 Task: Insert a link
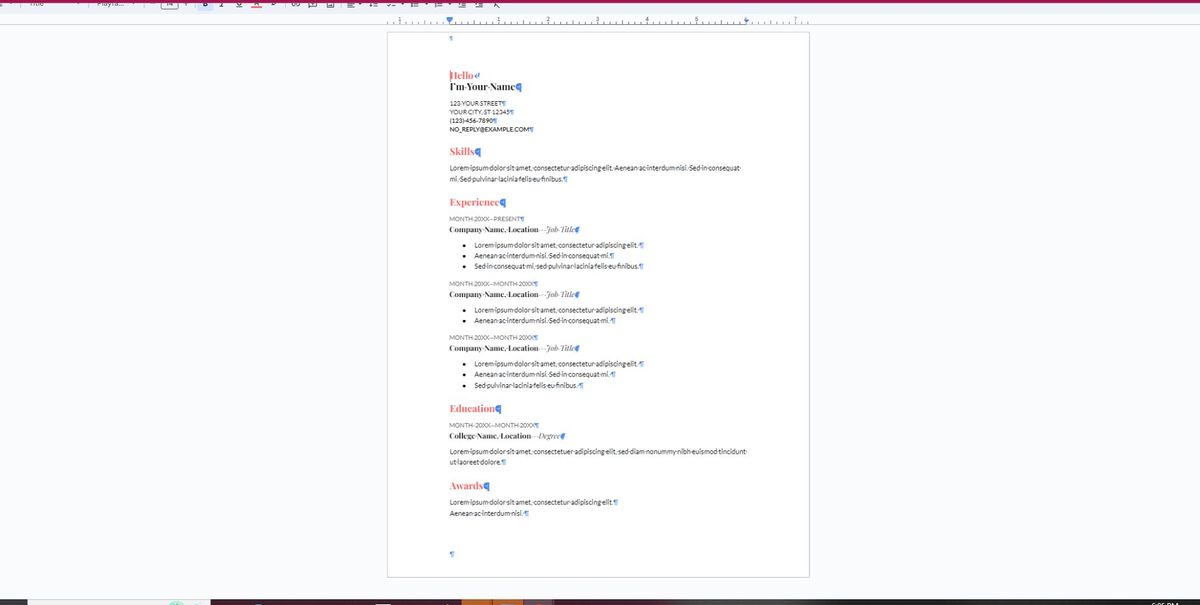click(294, 4)
